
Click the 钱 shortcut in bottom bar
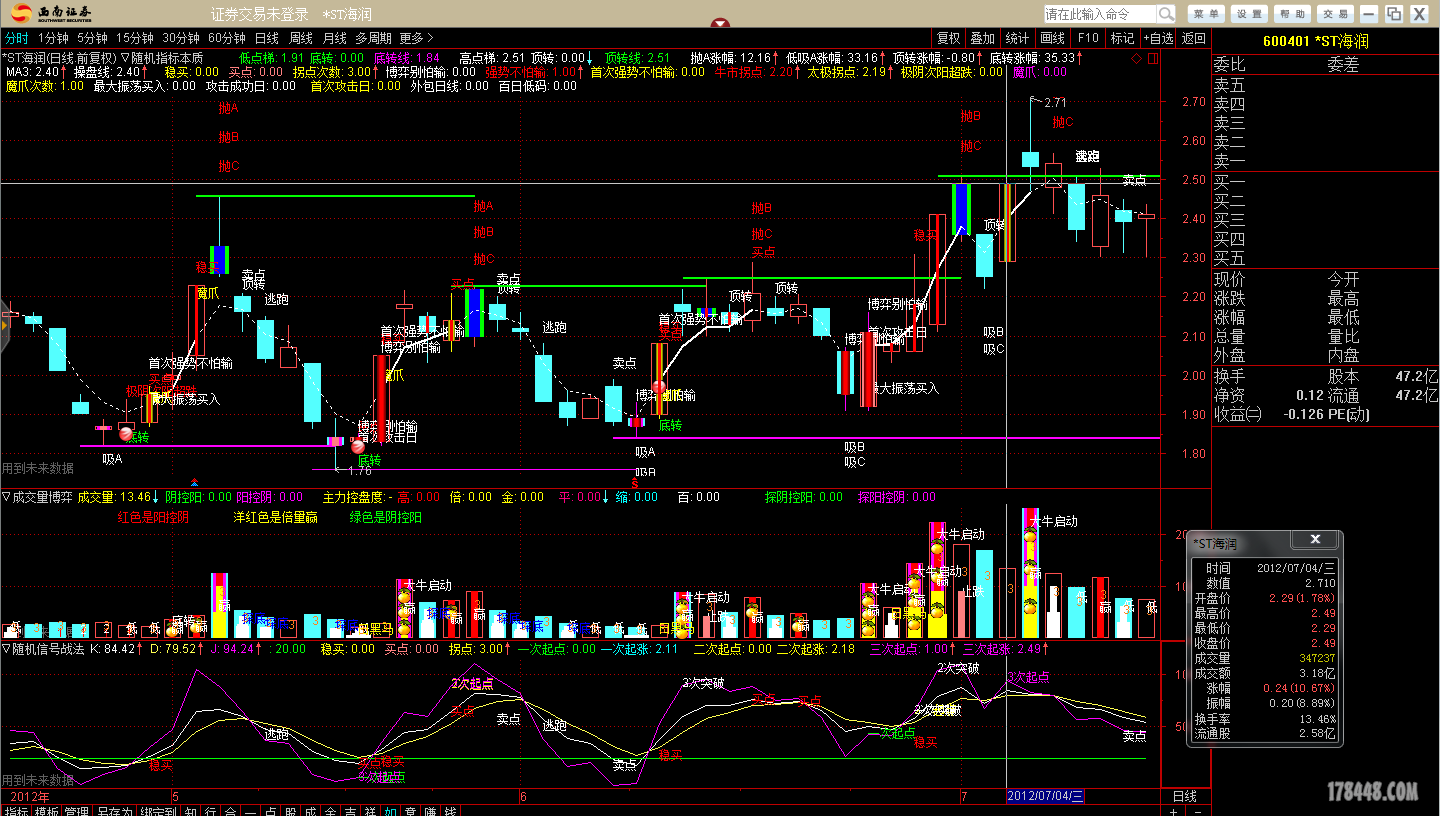[x=451, y=811]
